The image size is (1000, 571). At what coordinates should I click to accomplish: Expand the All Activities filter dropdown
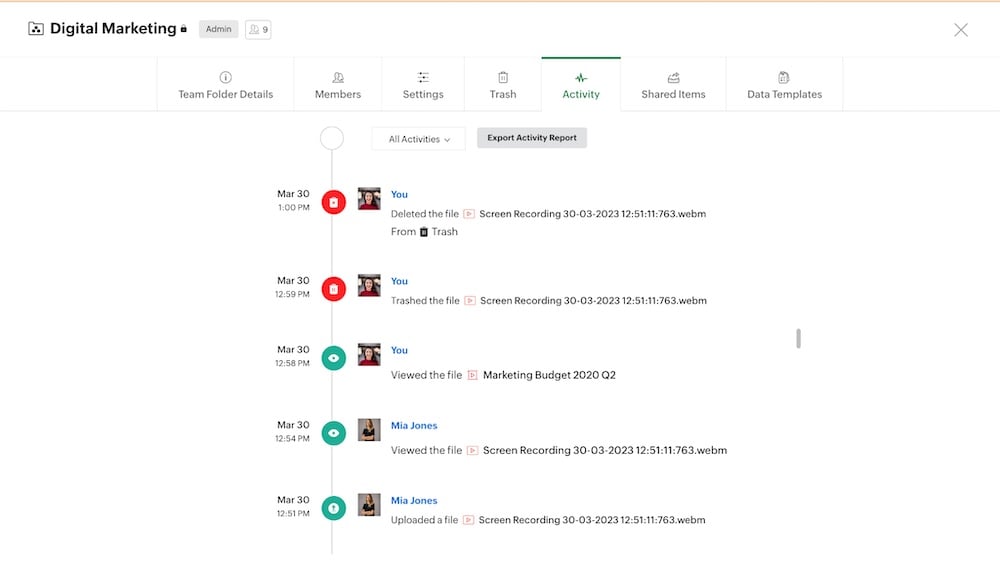(x=419, y=138)
